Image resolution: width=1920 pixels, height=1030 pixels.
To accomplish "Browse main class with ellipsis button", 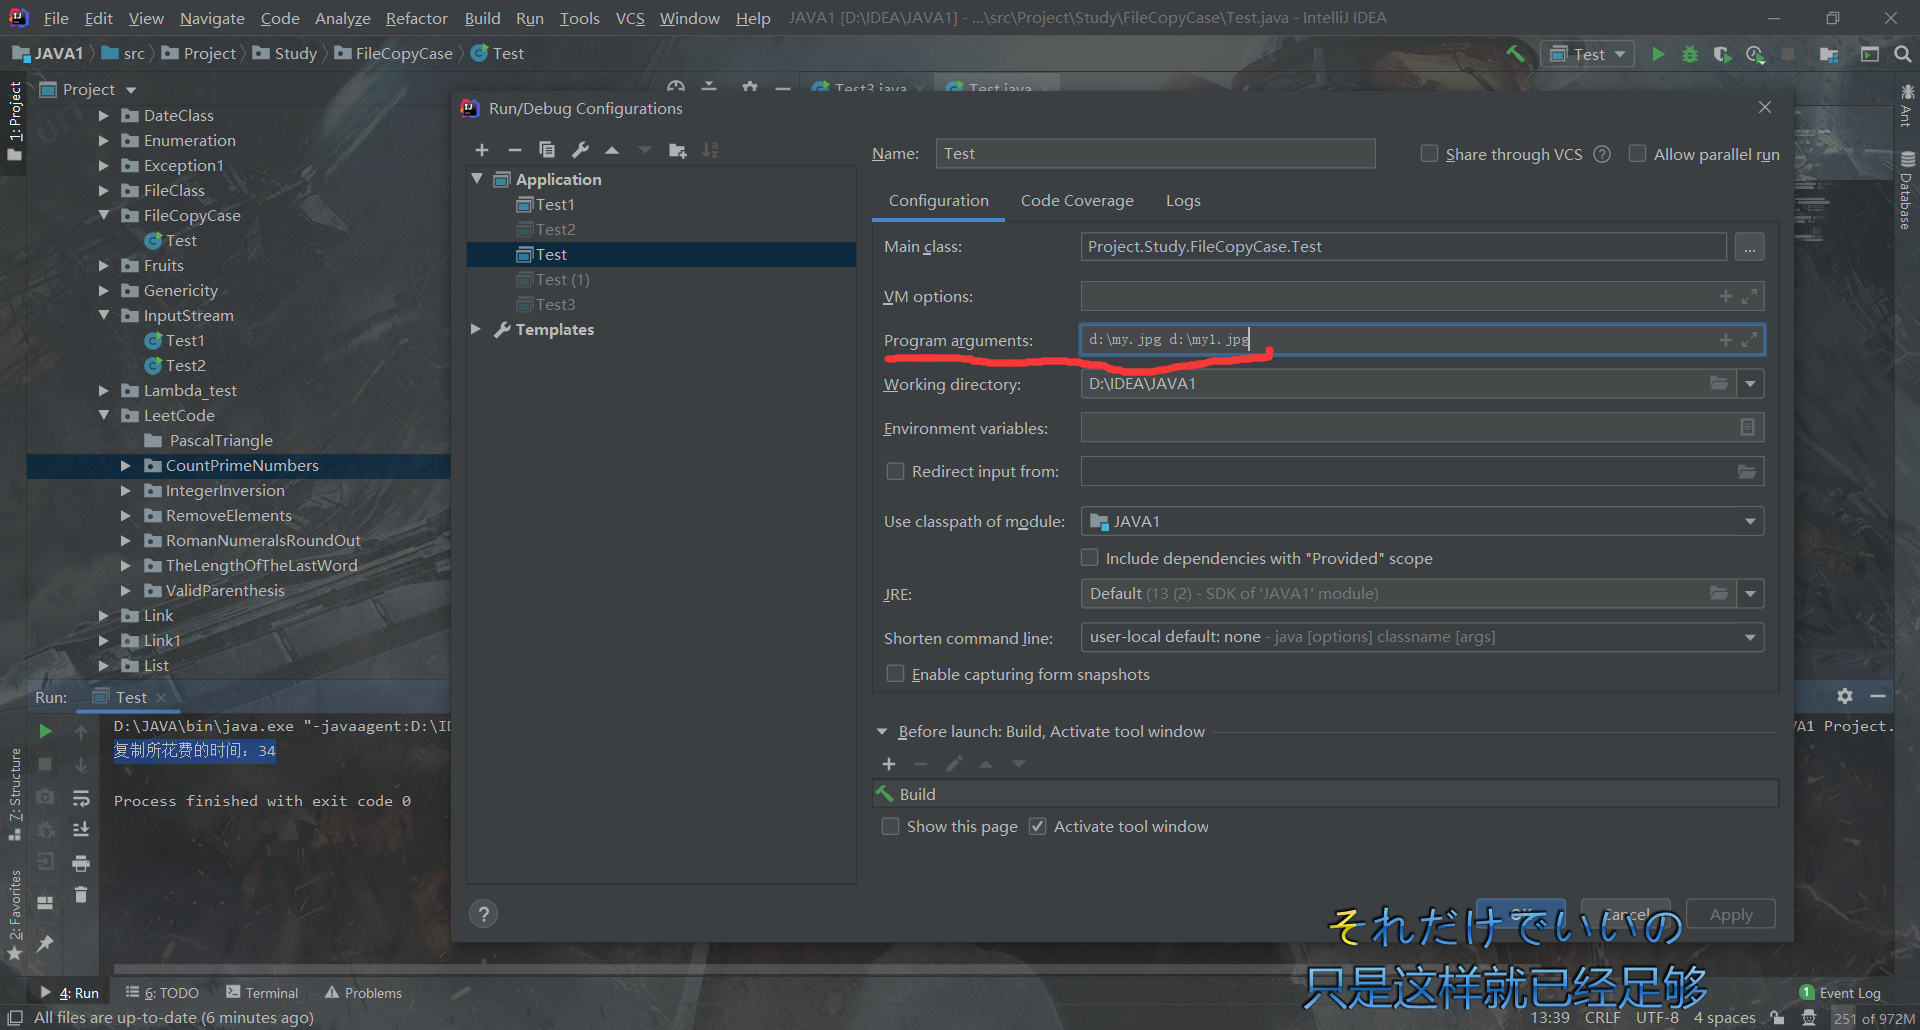I will (1749, 247).
